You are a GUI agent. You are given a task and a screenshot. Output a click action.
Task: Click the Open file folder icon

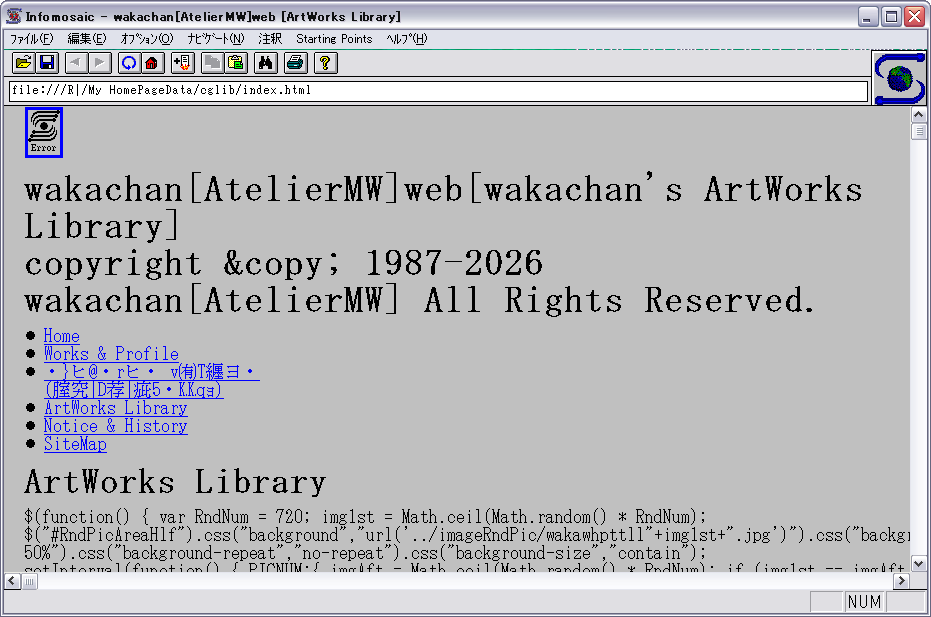(x=24, y=63)
